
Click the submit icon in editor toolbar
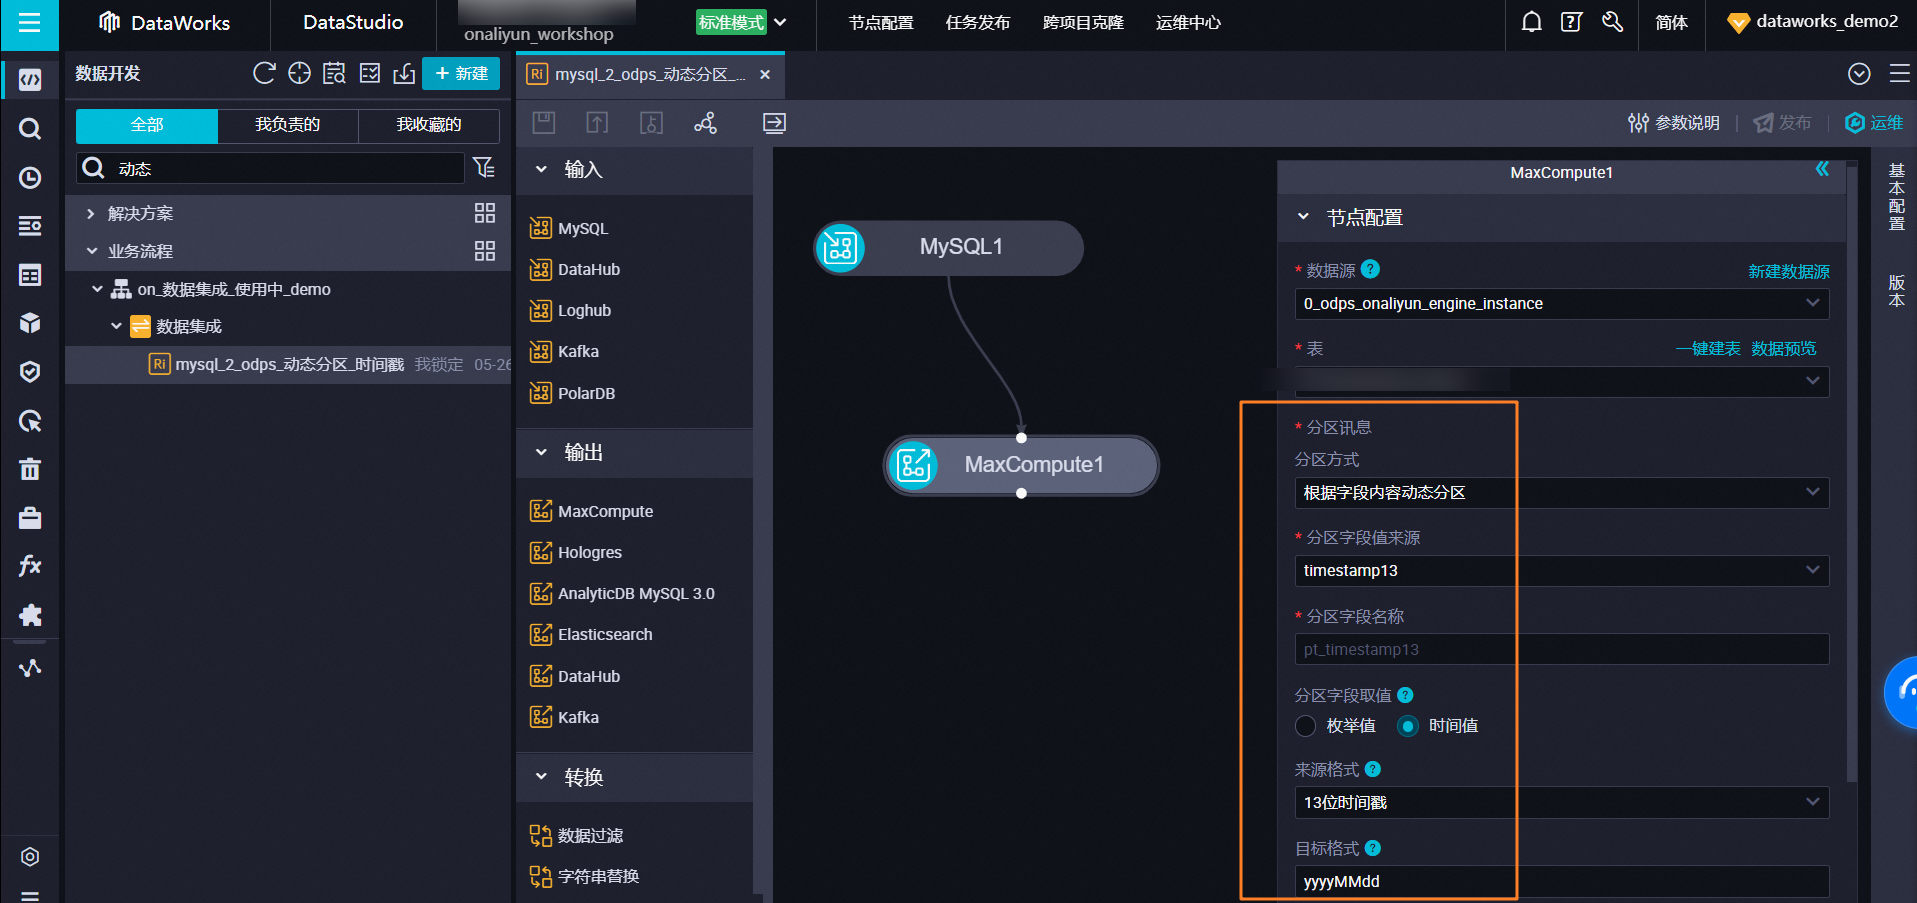pyautogui.click(x=597, y=123)
